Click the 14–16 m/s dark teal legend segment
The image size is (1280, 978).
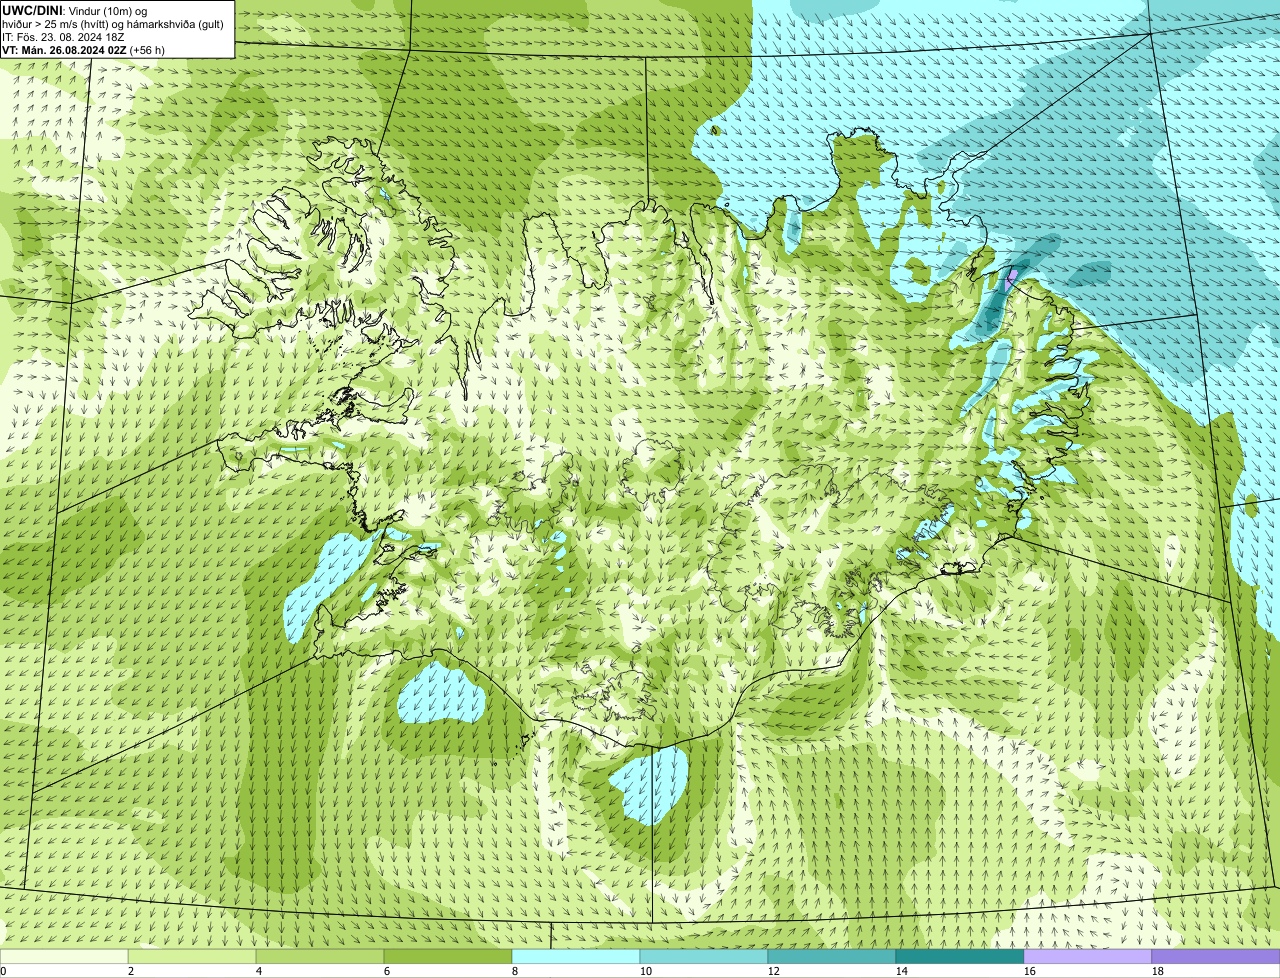coord(960,956)
